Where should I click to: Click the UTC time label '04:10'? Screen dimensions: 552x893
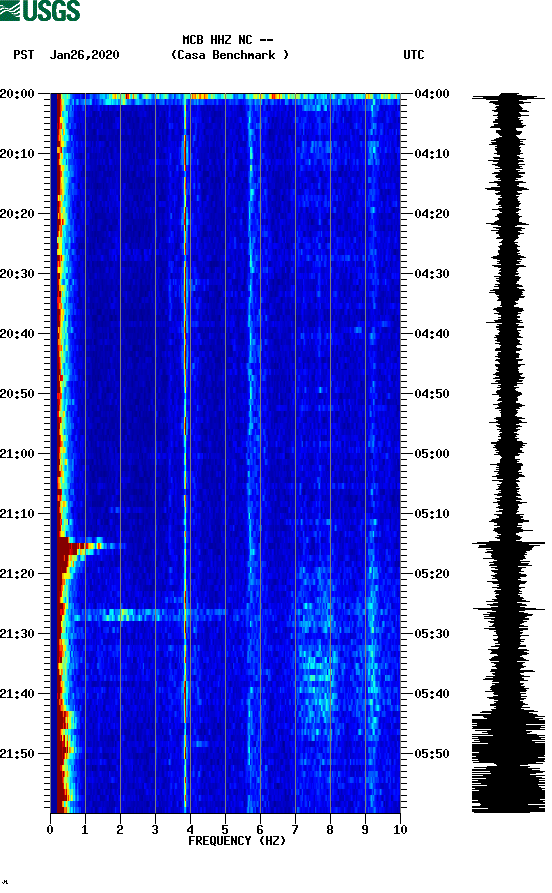tap(432, 154)
